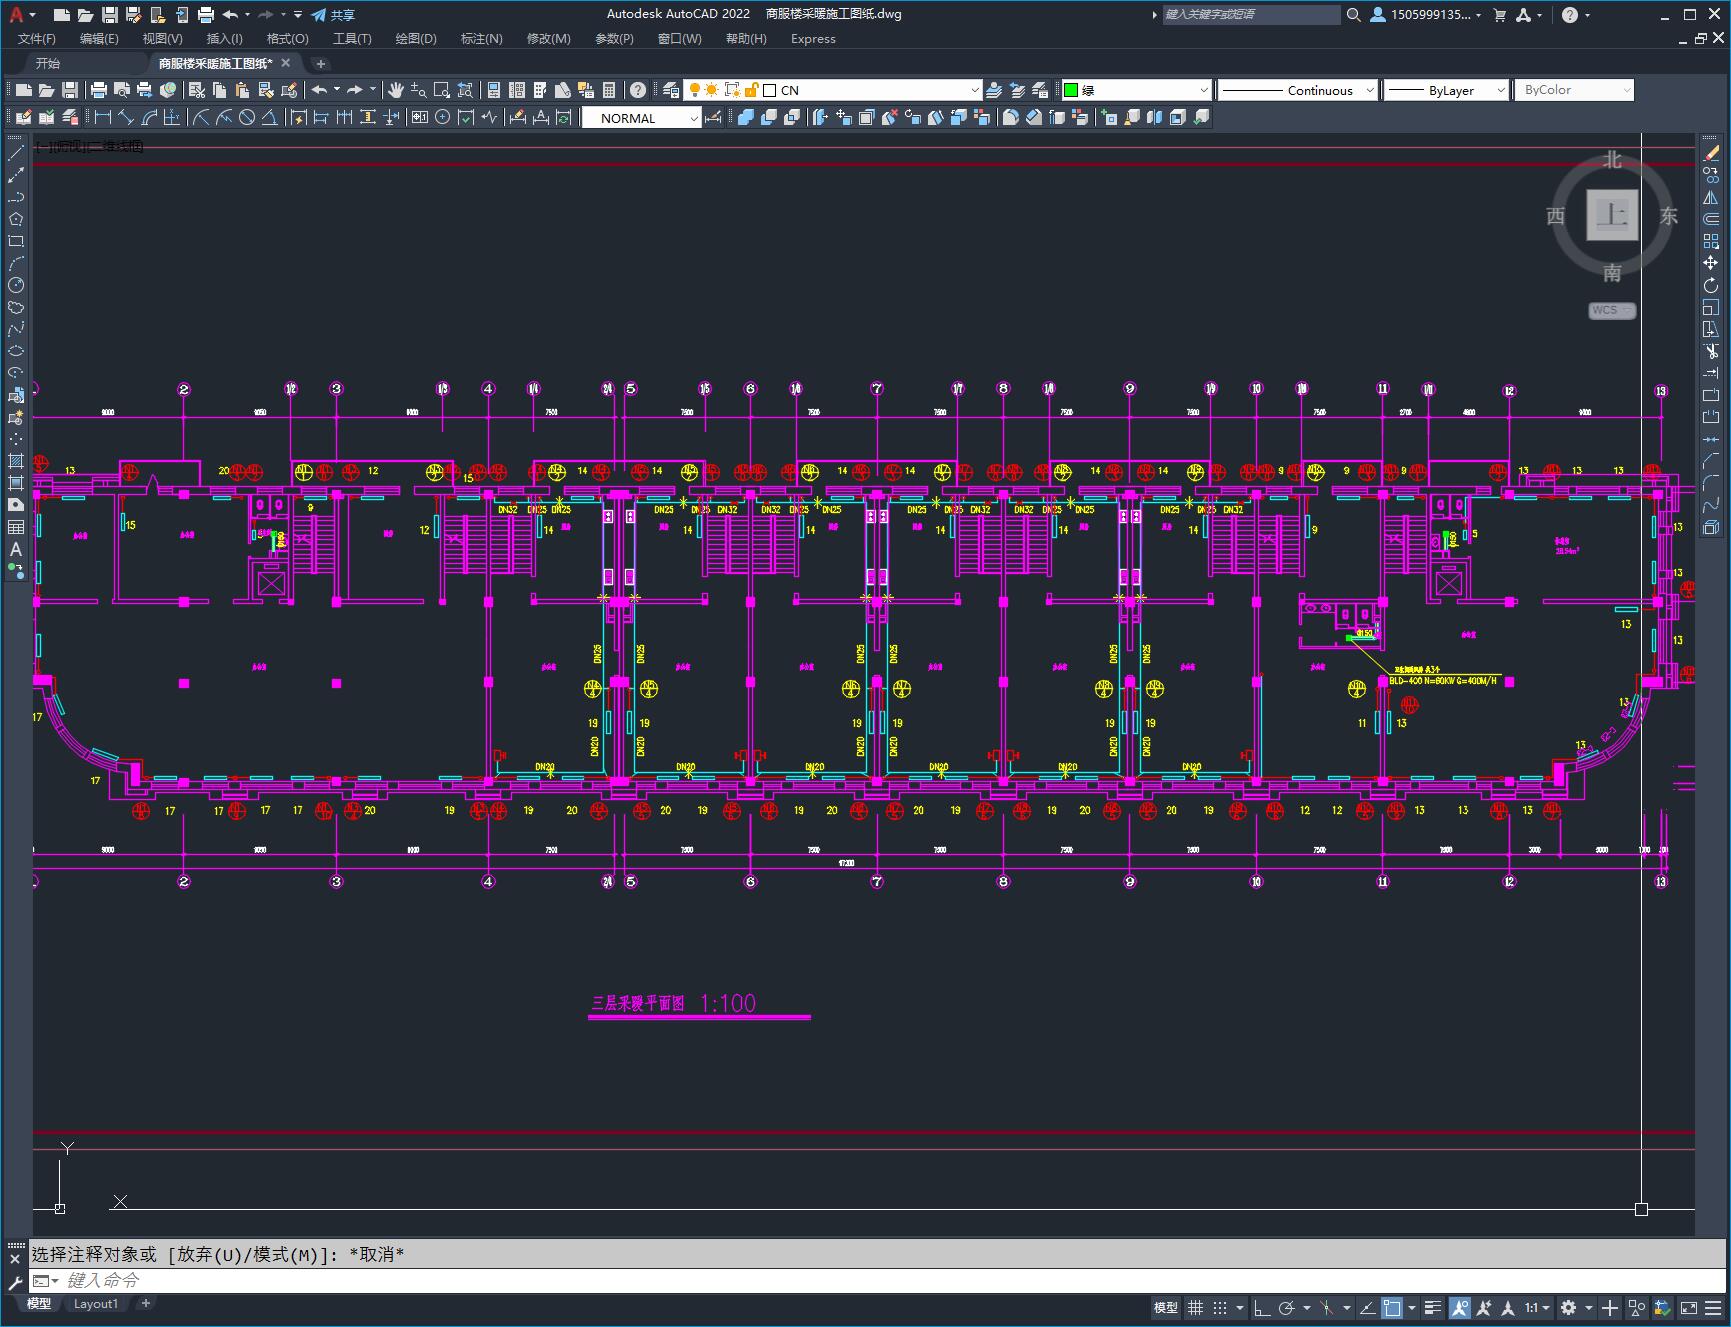Click the ViewCube 上 top face
This screenshot has width=1731, height=1327.
click(x=1612, y=214)
